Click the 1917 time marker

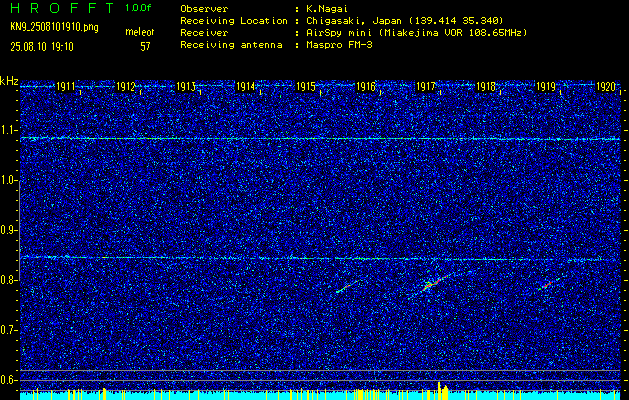coord(426,87)
